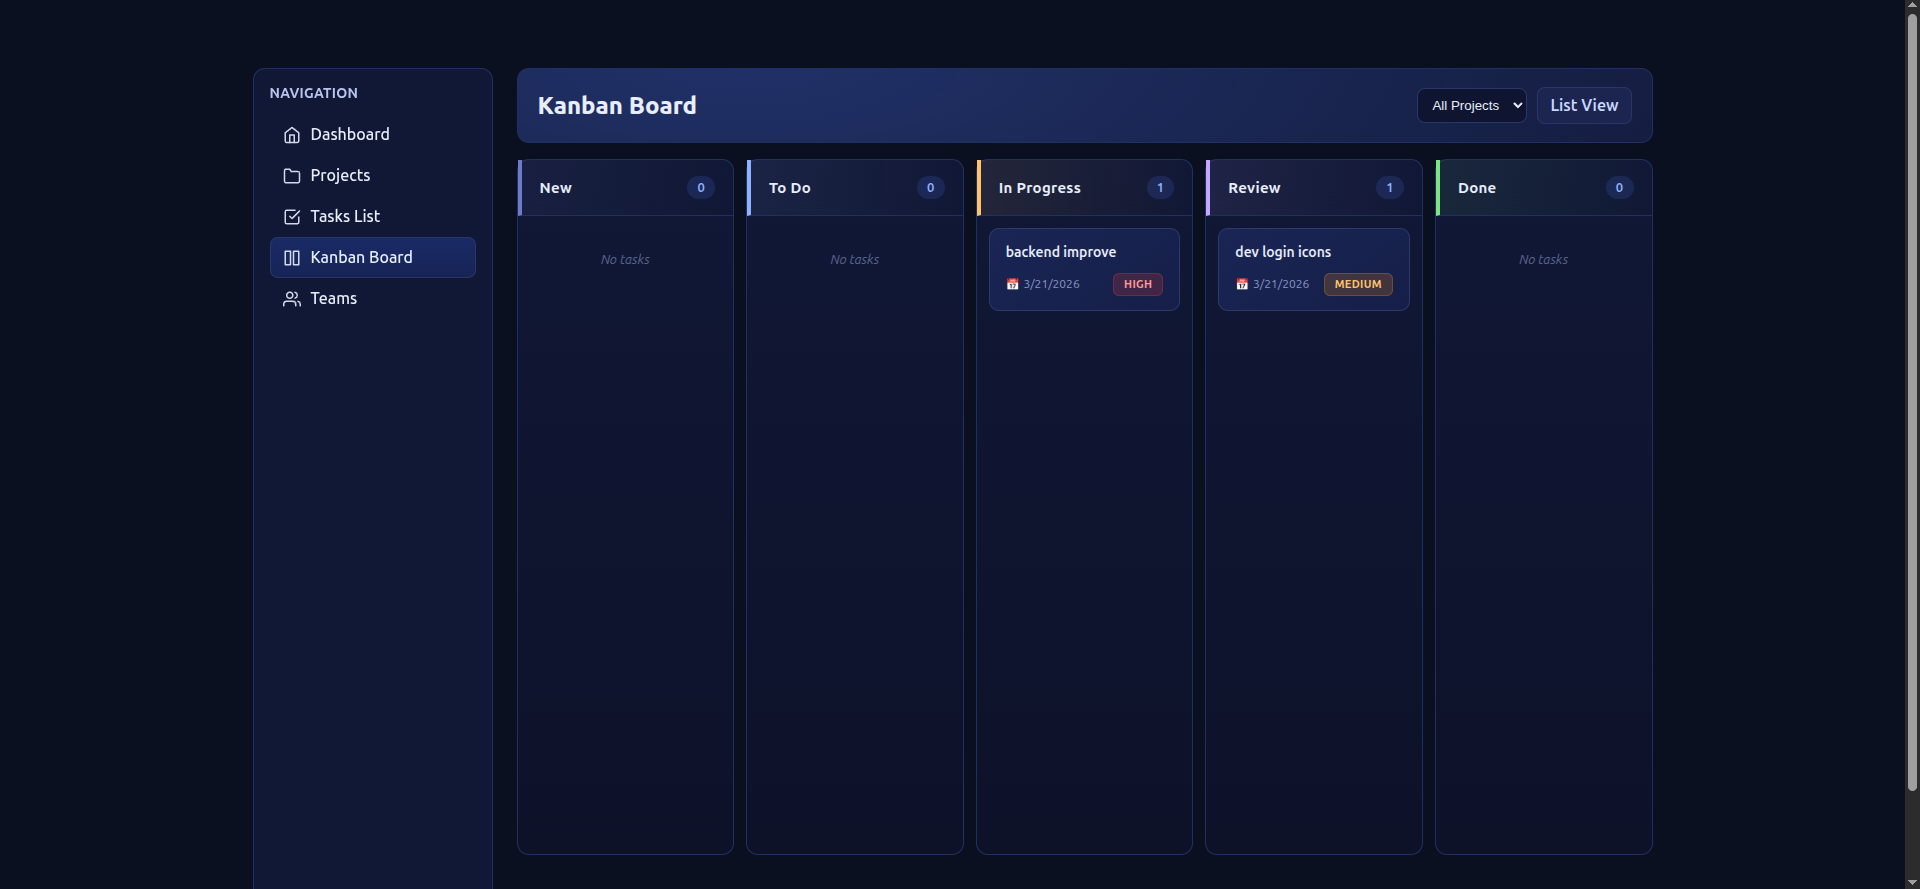Image resolution: width=1920 pixels, height=889 pixels.
Task: Click the New column header
Action: [x=626, y=188]
